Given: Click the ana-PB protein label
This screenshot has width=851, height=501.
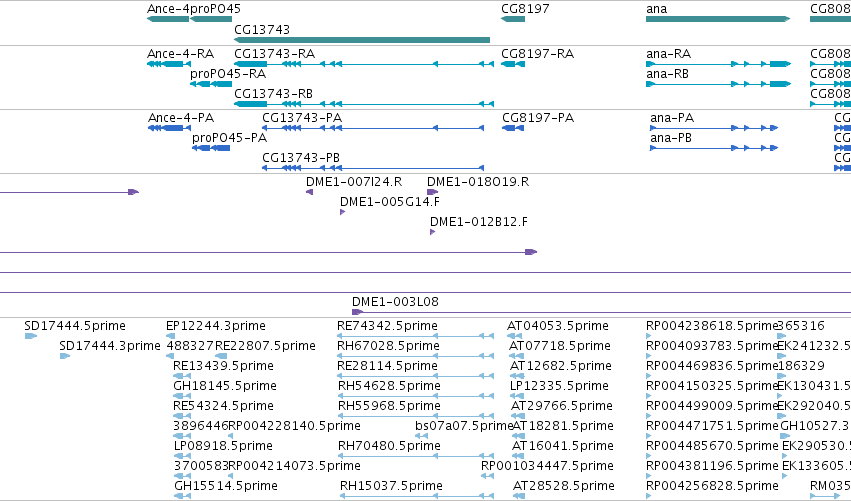Looking at the screenshot, I should (671, 138).
